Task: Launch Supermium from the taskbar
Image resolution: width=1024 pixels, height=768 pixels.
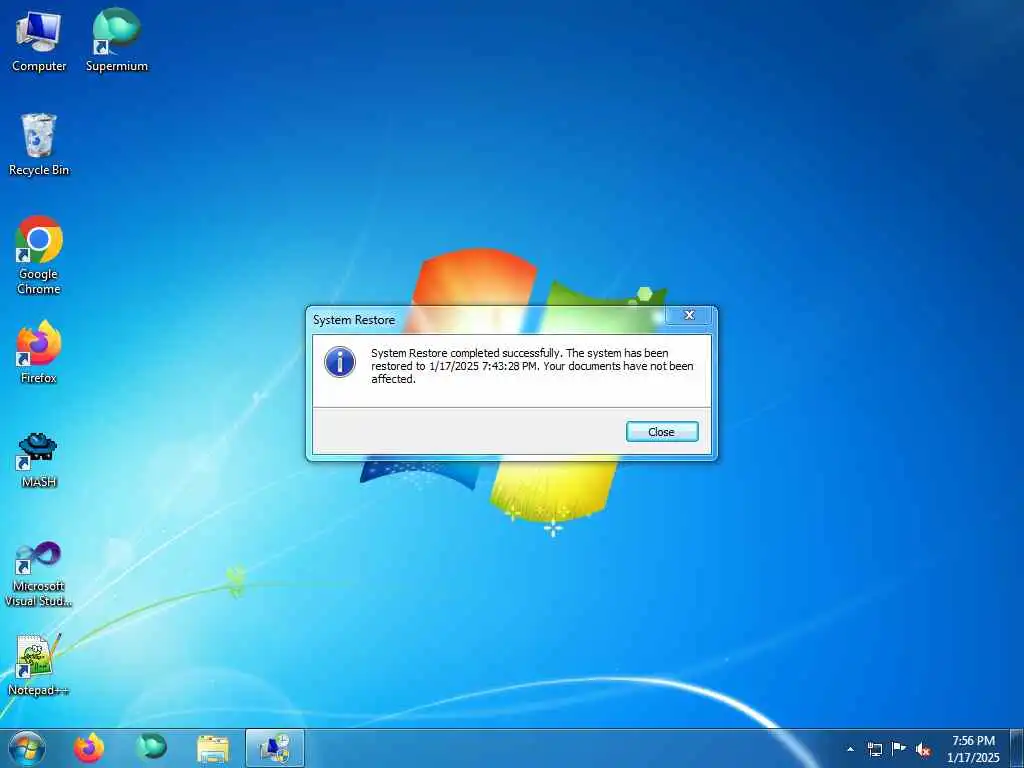Action: 151,748
